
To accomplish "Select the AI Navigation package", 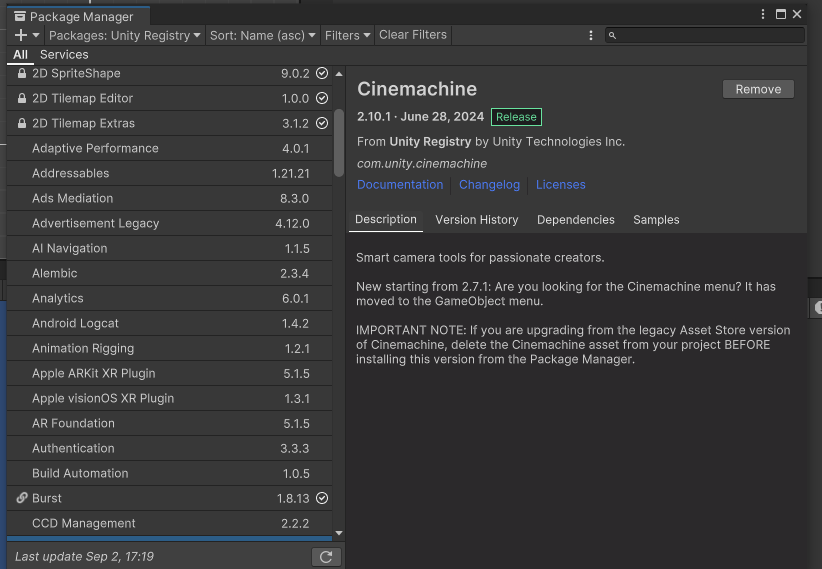I will (169, 249).
